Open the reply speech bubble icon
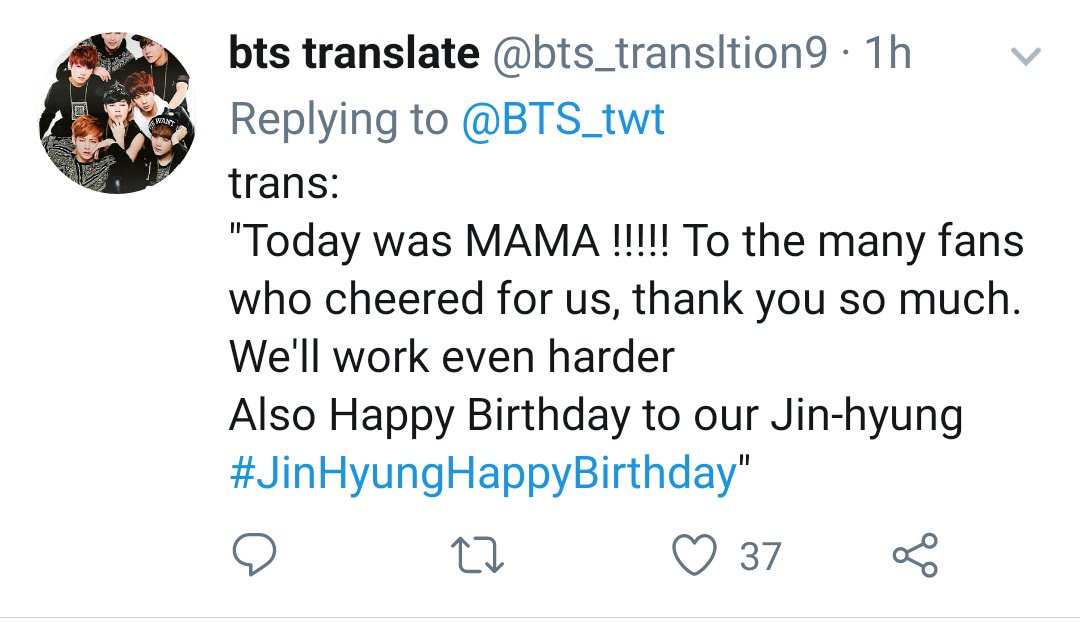Image resolution: width=1080 pixels, height=624 pixels. [254, 555]
